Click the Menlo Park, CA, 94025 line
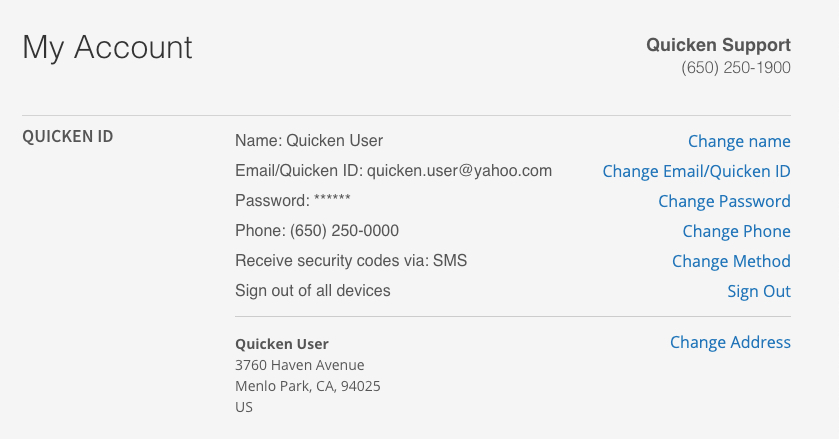This screenshot has height=439, width=839. tap(308, 386)
